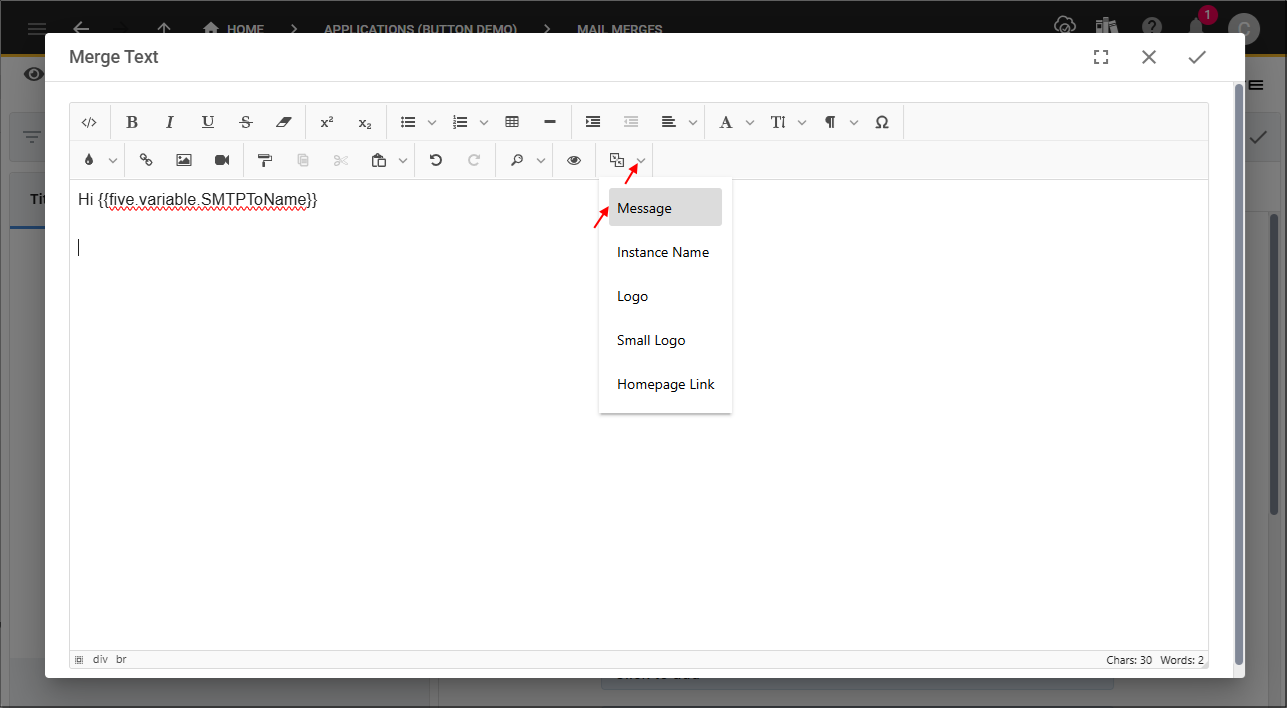Toggle preview eye icon
This screenshot has width=1287, height=708.
574,160
